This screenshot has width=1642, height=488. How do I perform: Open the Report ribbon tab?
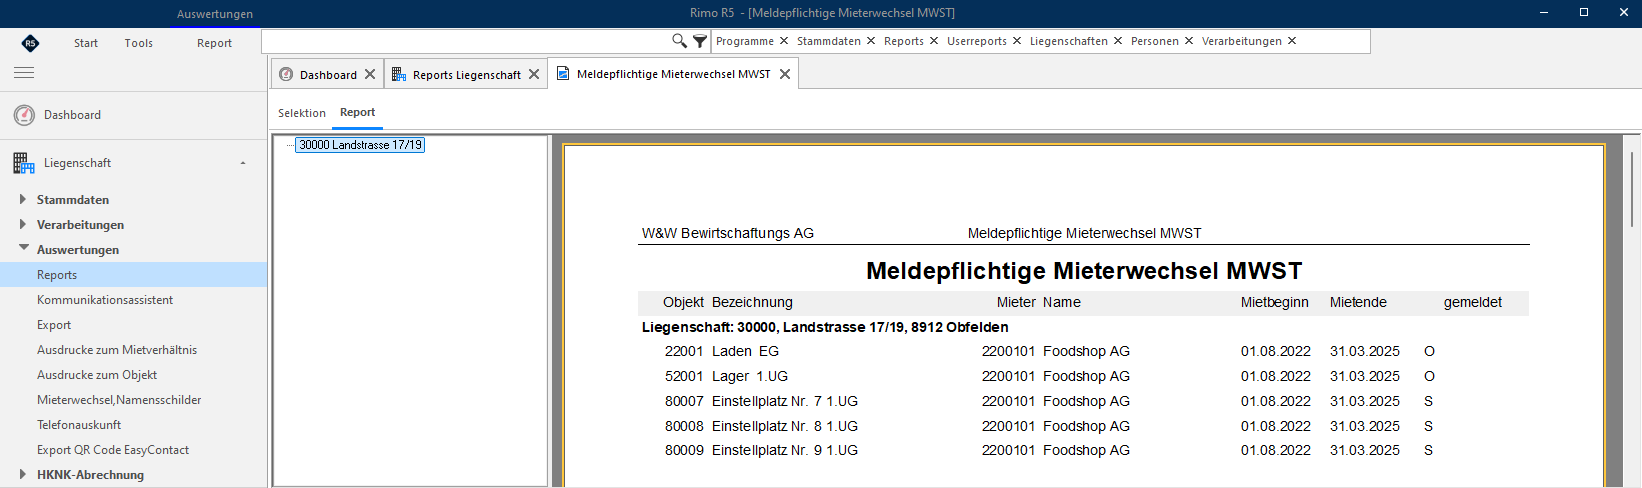click(214, 43)
